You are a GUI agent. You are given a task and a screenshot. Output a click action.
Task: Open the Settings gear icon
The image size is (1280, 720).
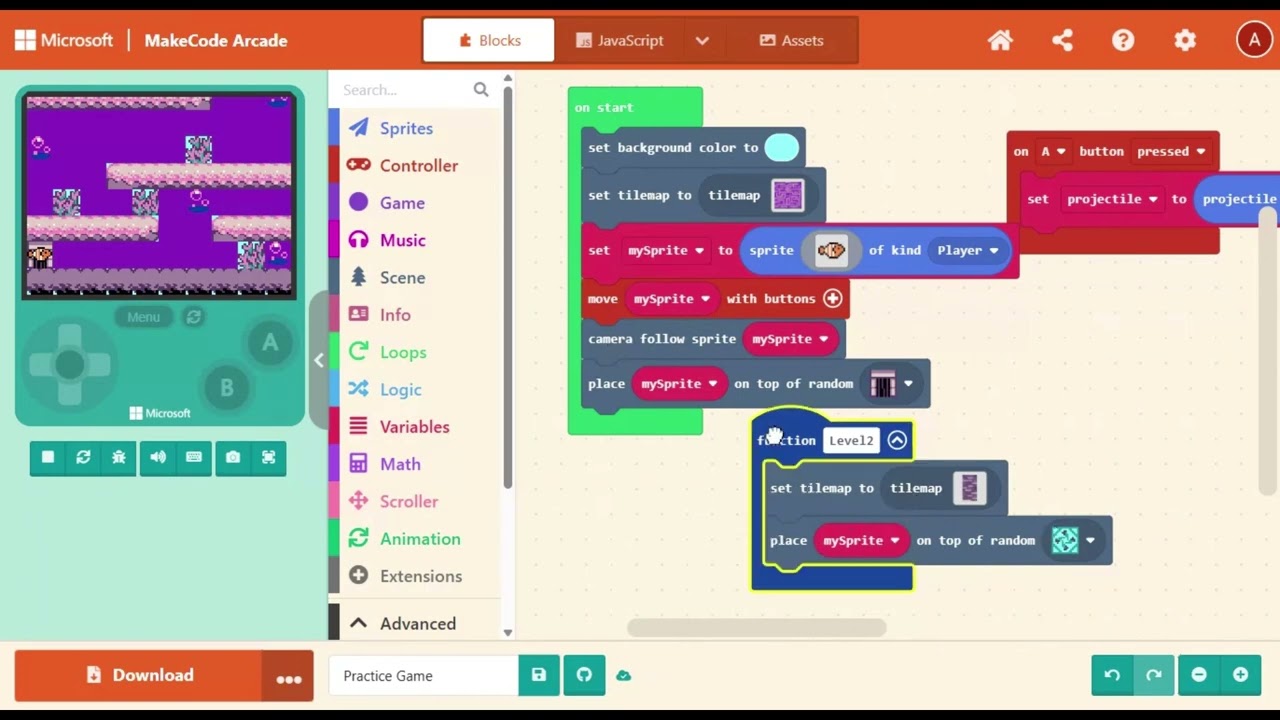(x=1185, y=40)
